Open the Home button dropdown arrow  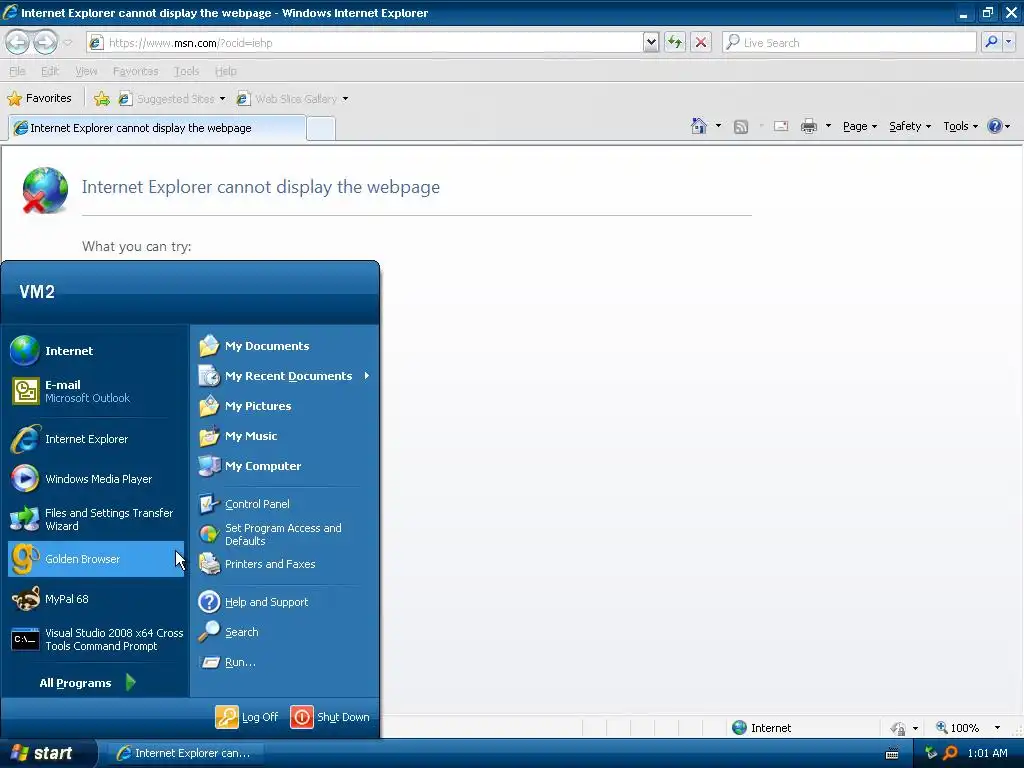(x=718, y=126)
